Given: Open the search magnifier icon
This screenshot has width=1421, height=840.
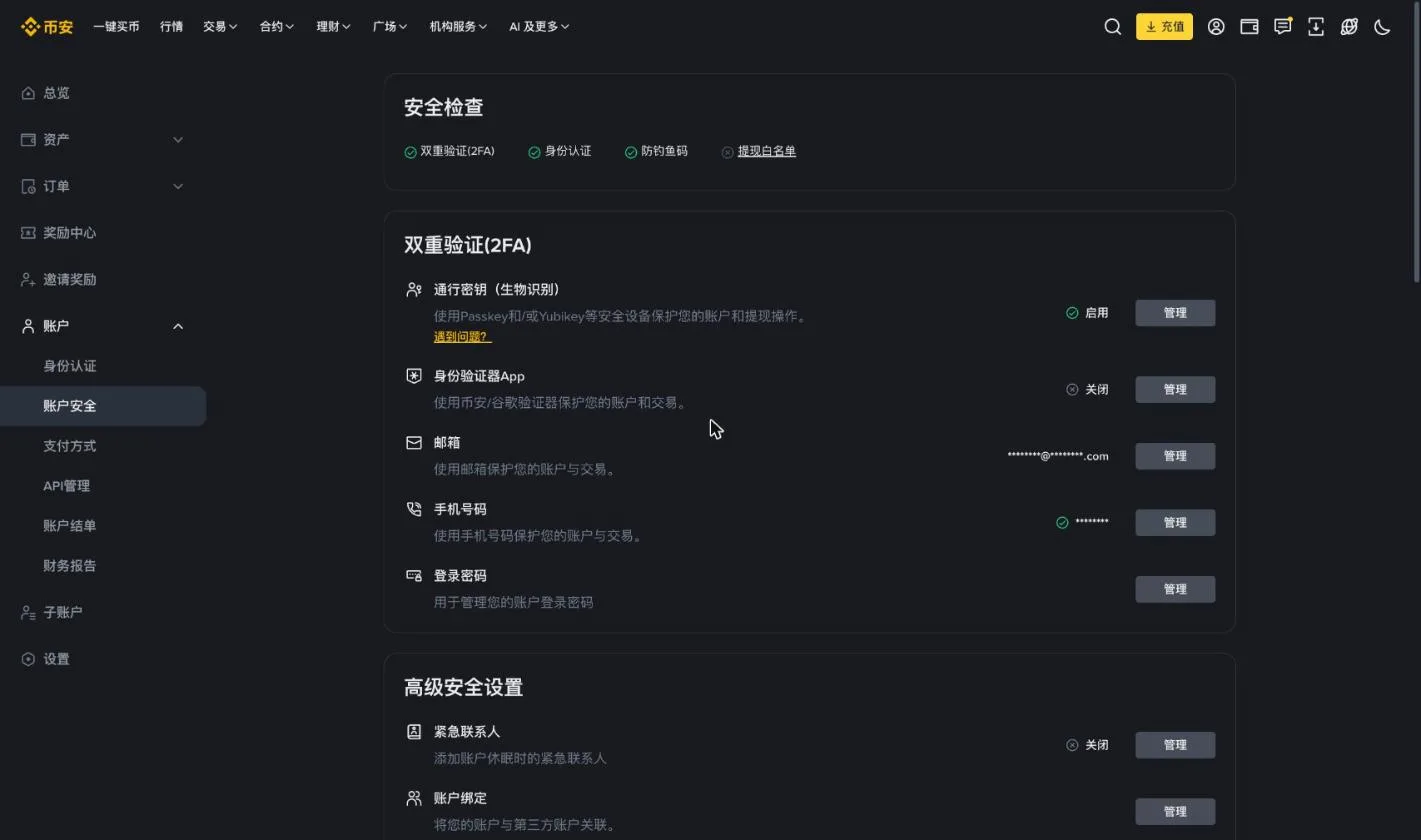Looking at the screenshot, I should coord(1113,27).
